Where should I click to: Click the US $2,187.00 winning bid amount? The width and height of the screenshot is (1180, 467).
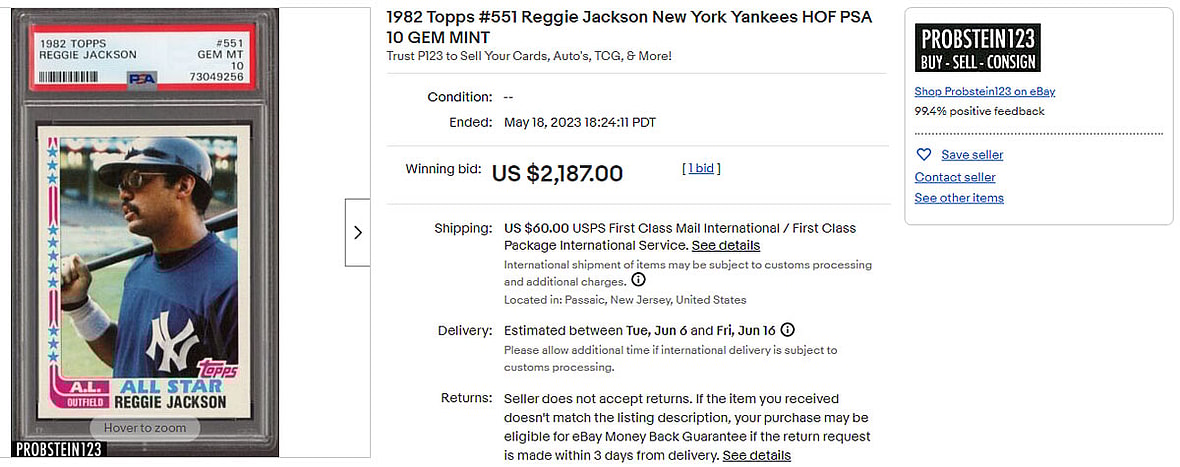(x=557, y=174)
